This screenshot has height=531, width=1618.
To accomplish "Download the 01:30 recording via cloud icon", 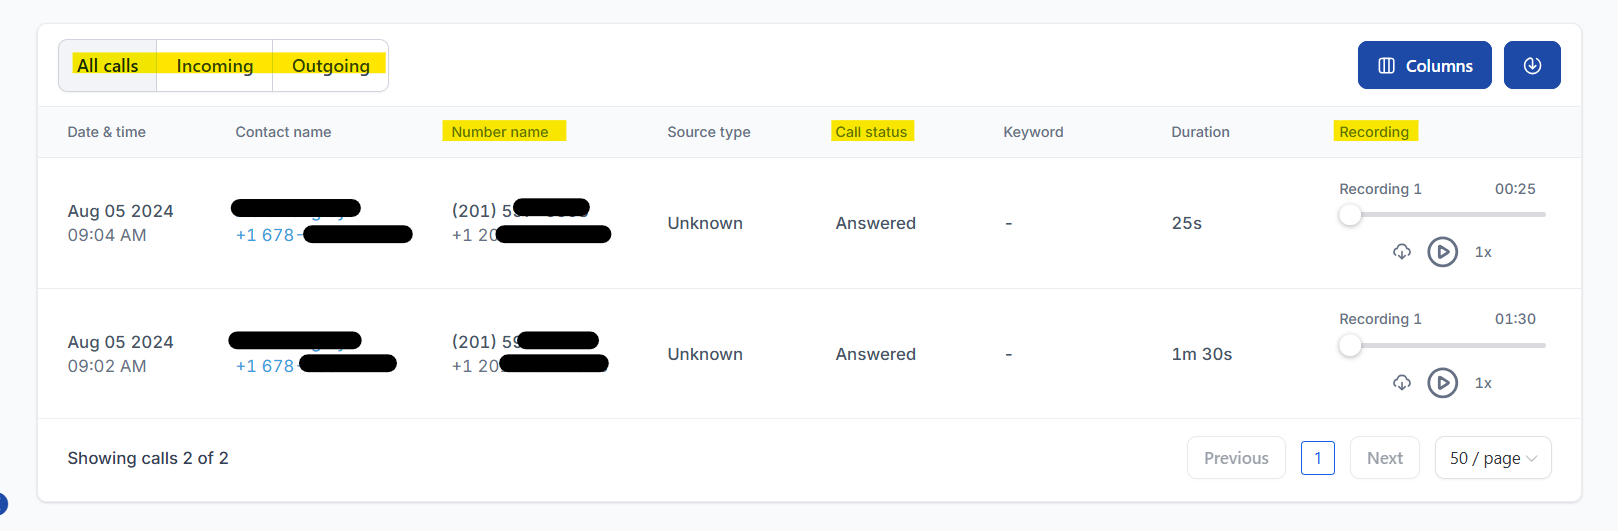I will click(1402, 383).
